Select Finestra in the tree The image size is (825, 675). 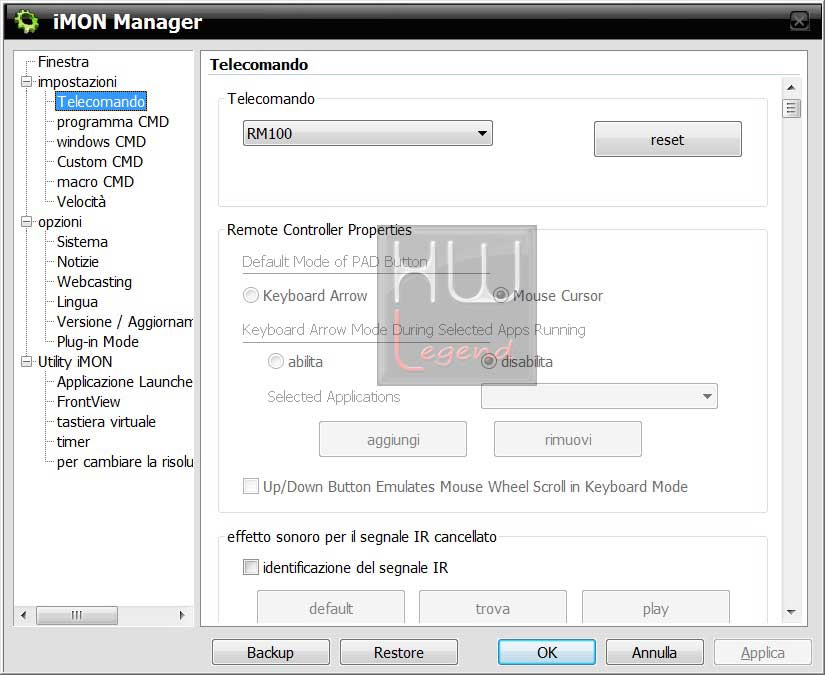pyautogui.click(x=63, y=62)
